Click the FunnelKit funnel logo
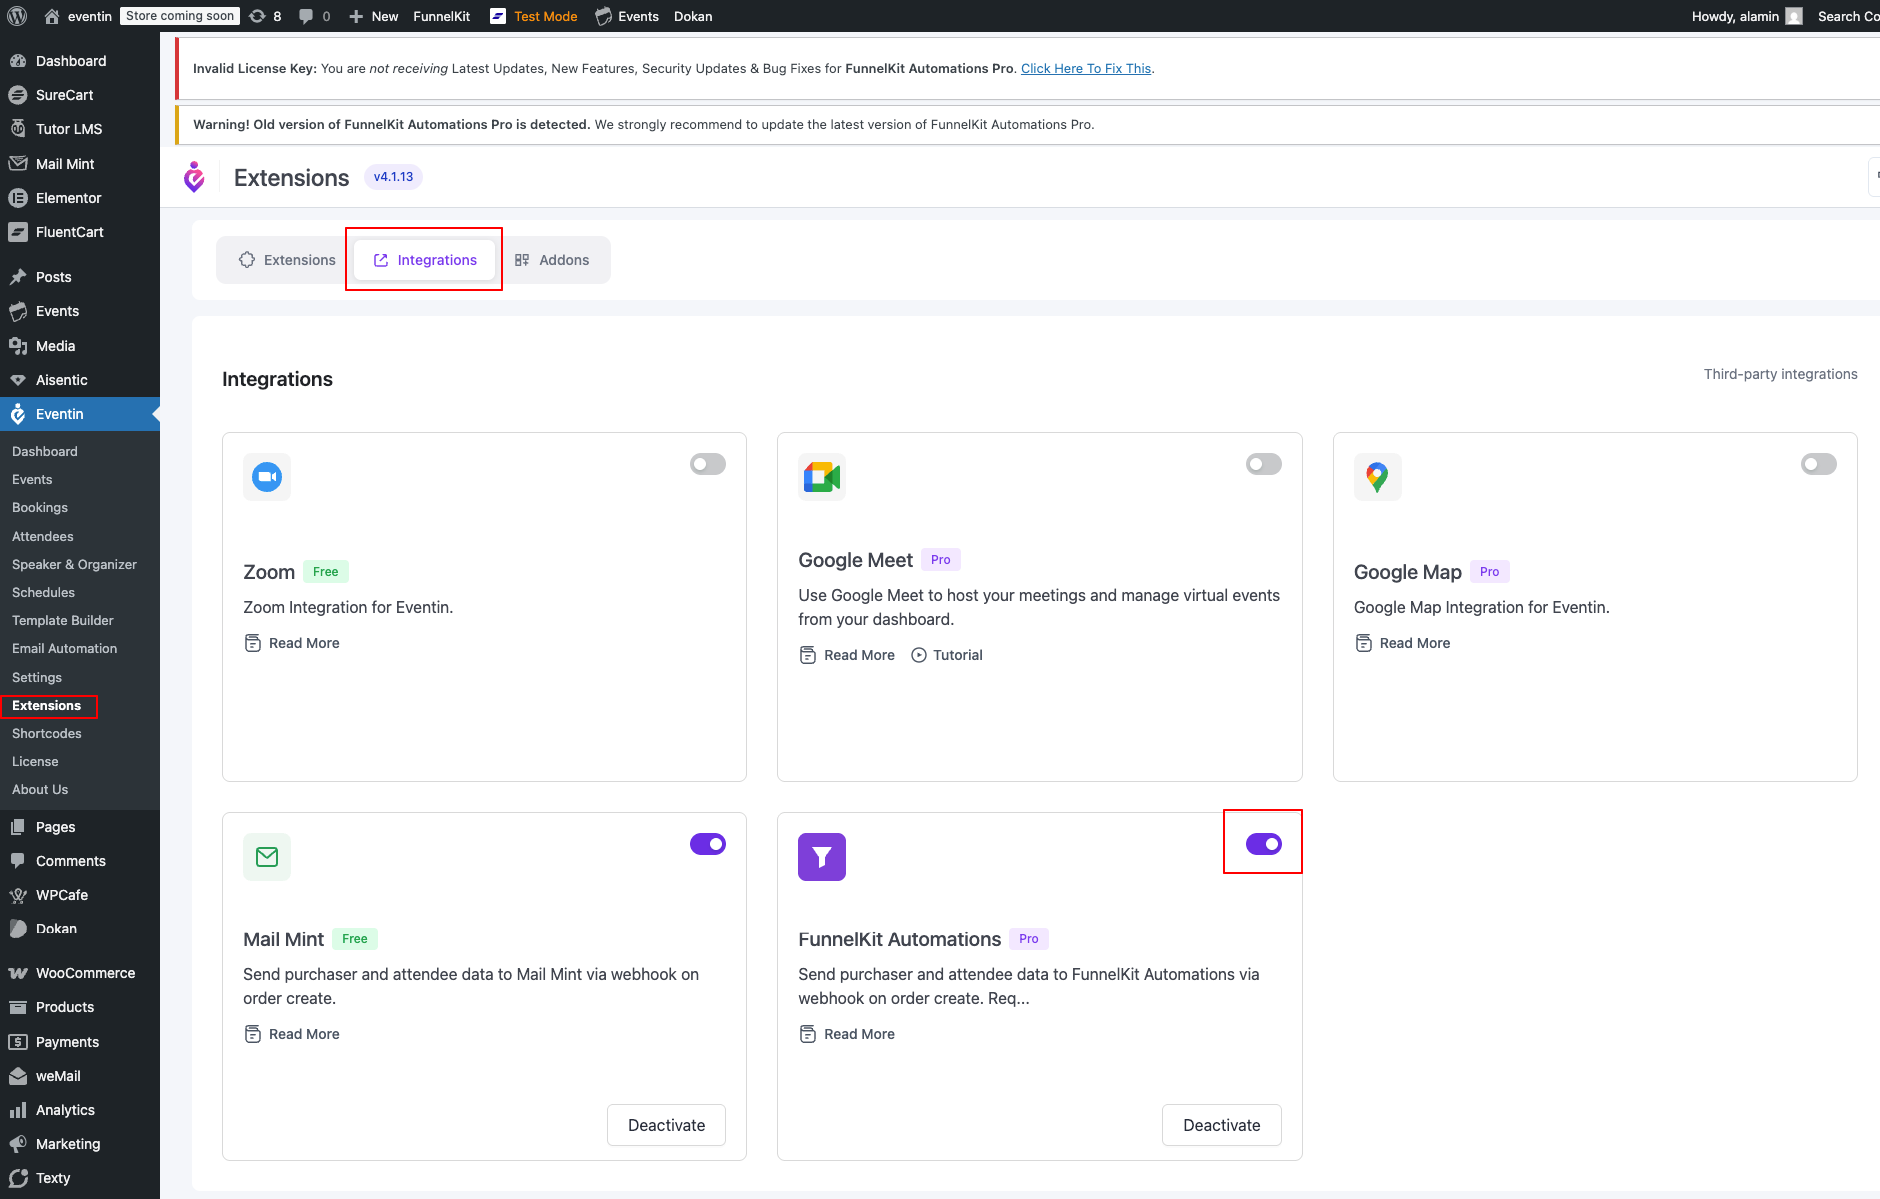This screenshot has height=1199, width=1880. (x=822, y=857)
